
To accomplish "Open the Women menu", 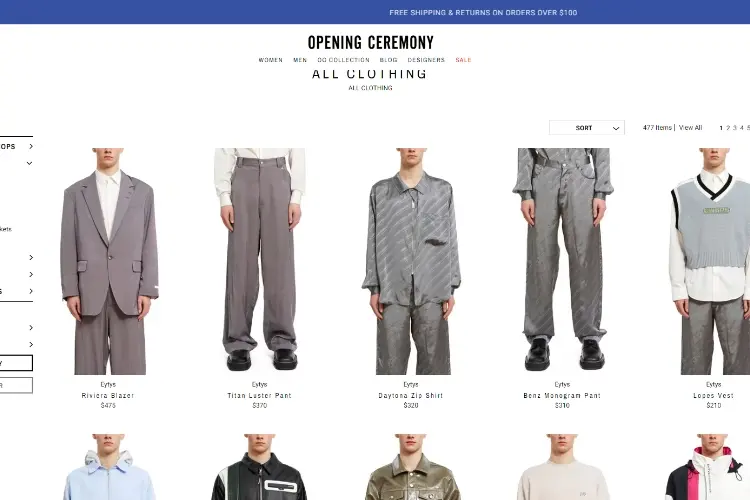I will click(x=271, y=60).
